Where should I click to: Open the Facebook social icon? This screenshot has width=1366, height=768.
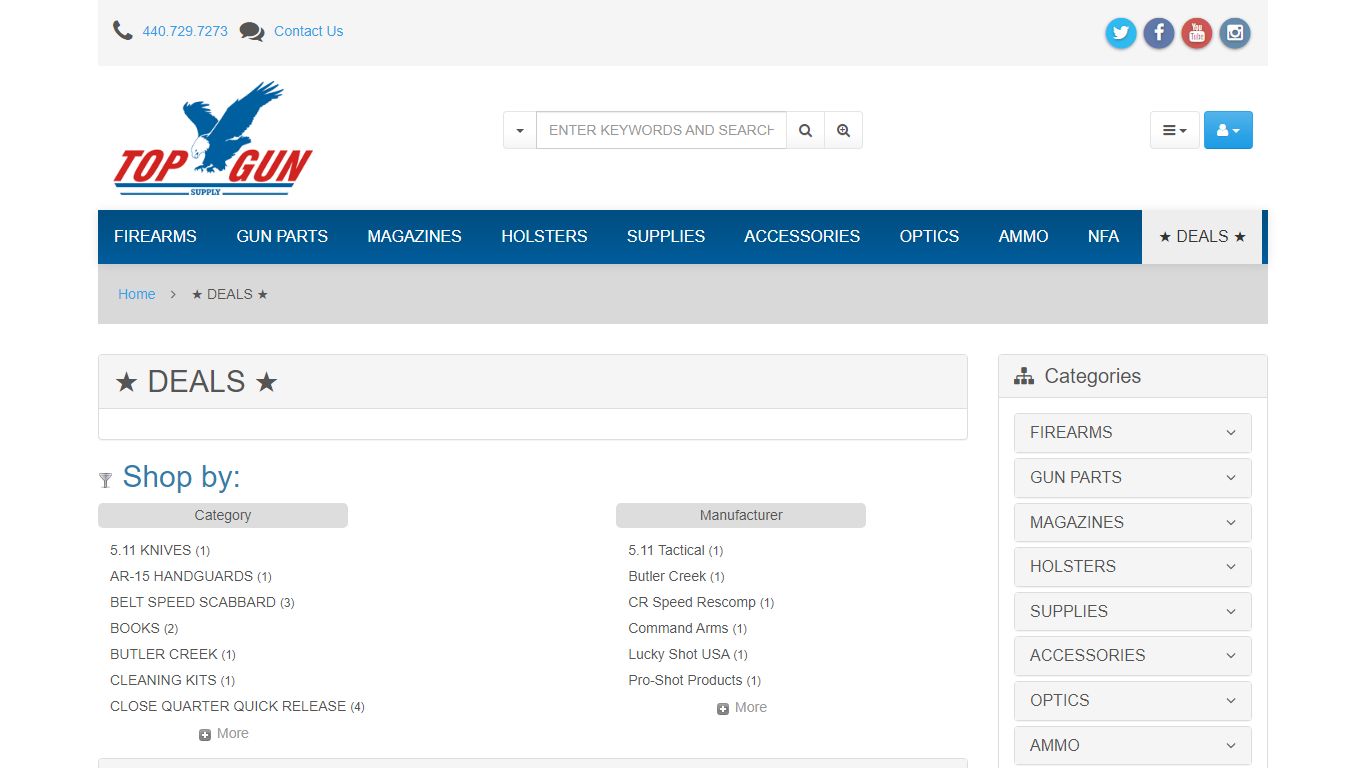[x=1159, y=33]
